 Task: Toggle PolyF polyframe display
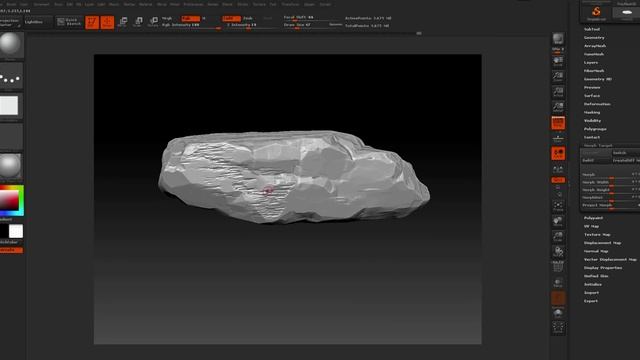coord(558,267)
